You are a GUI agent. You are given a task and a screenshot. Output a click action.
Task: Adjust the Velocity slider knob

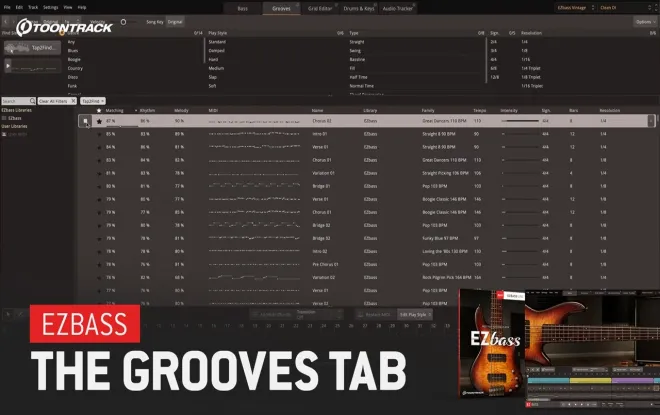[123, 22]
